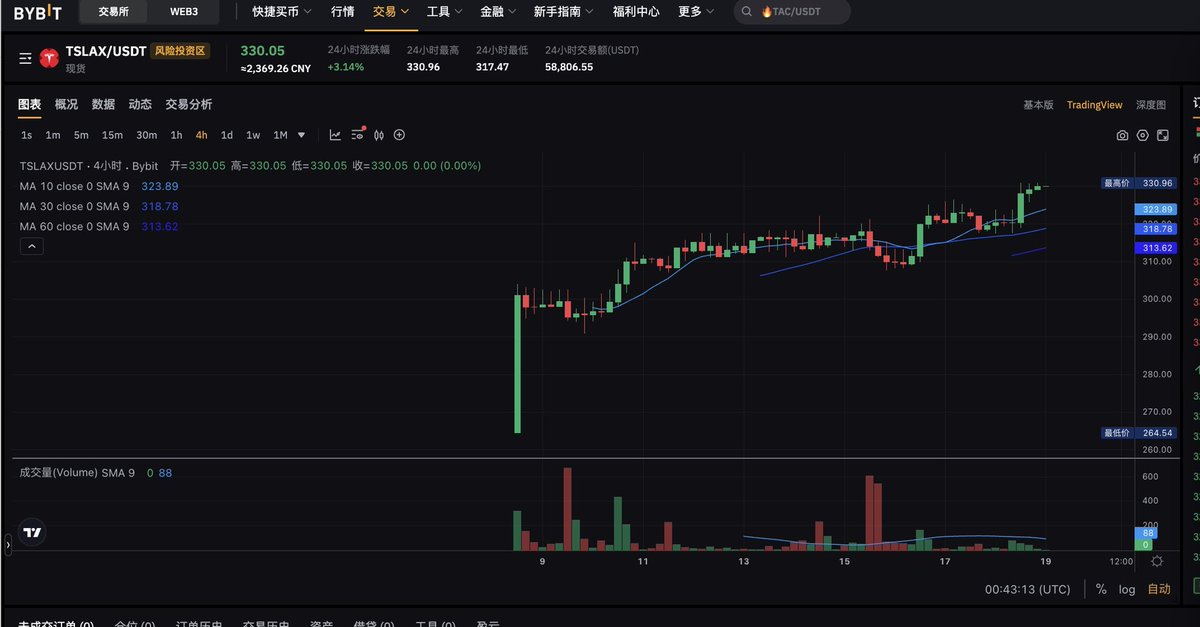1200x627 pixels.
Task: Select the 4h timeframe
Action: pyautogui.click(x=201, y=135)
